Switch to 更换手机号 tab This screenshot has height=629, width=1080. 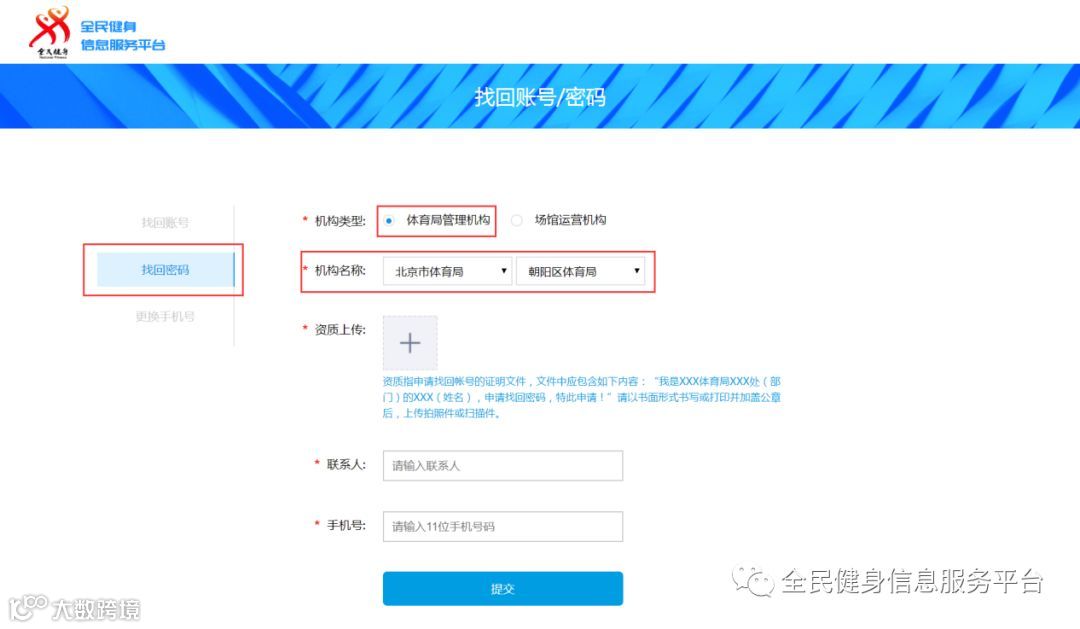[x=165, y=316]
